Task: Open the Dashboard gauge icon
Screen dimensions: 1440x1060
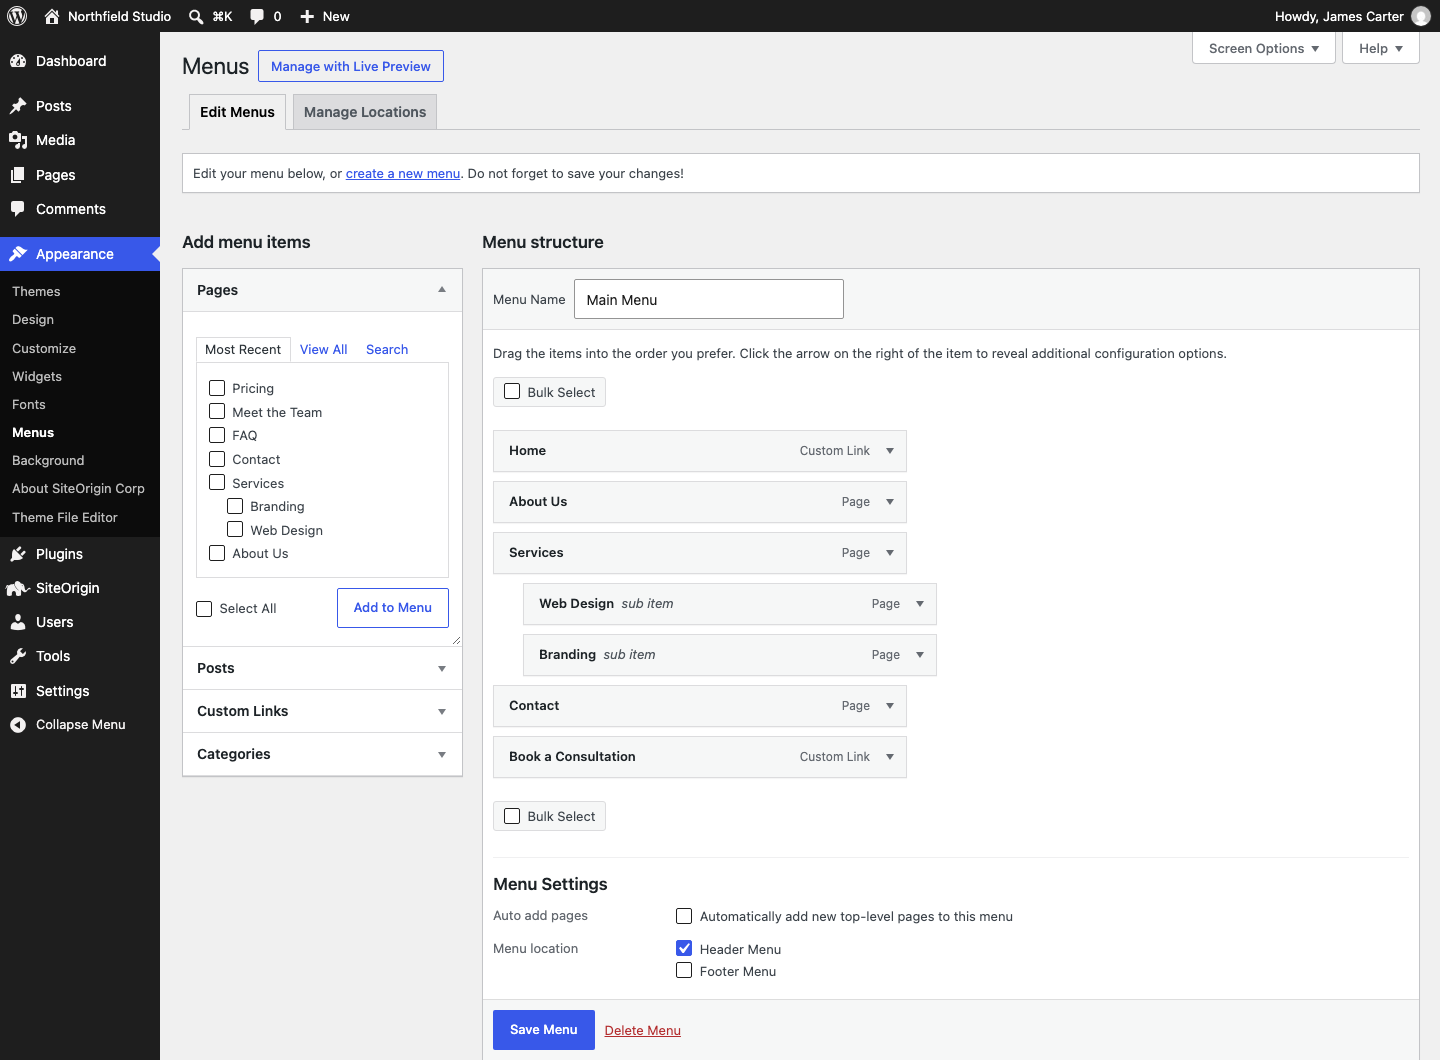Action: [18, 61]
